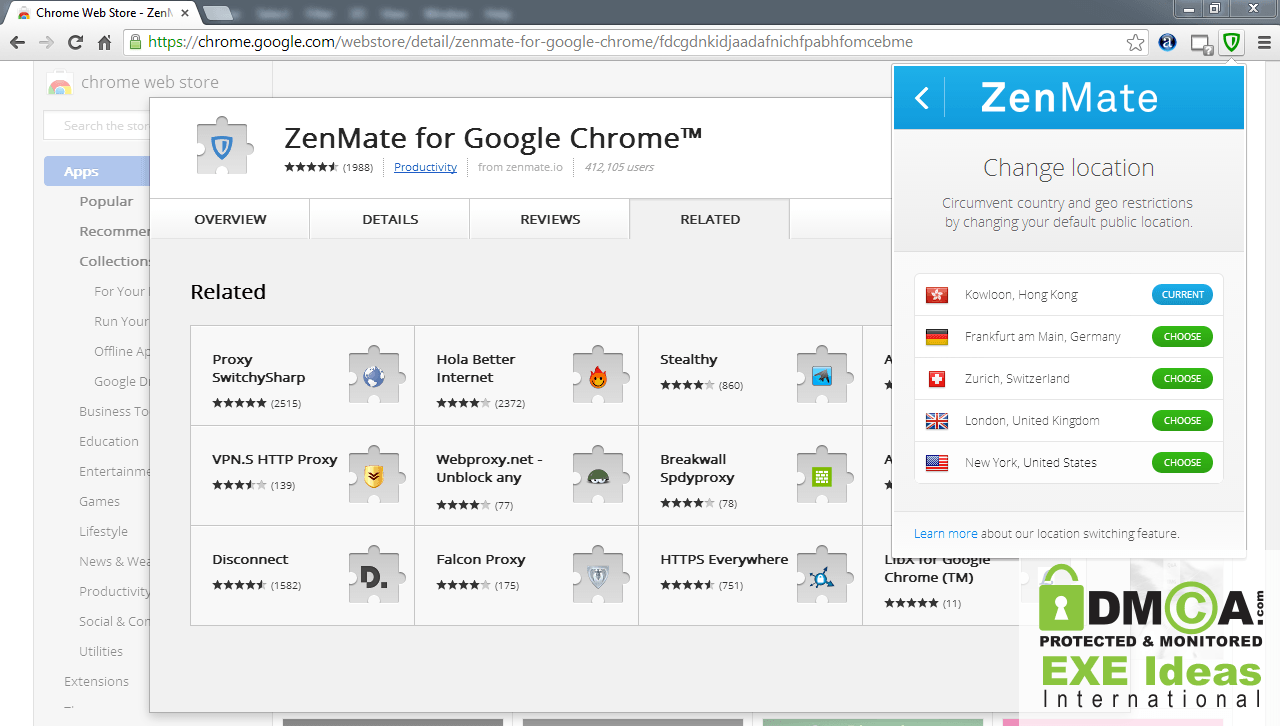Open Falcon Proxy title text
1280x726 pixels.
pos(481,559)
